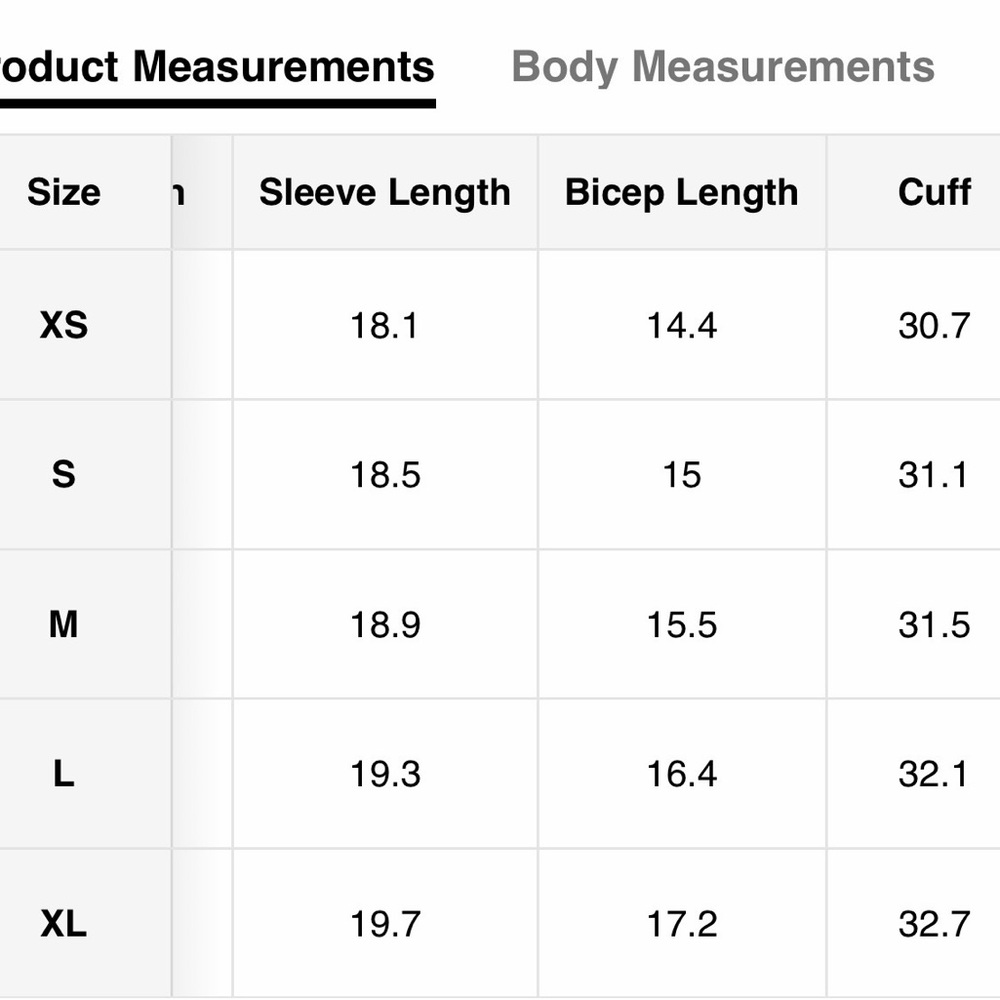This screenshot has height=1000, width=1000.
Task: Click the M cuff value 31.5
Action: [934, 625]
